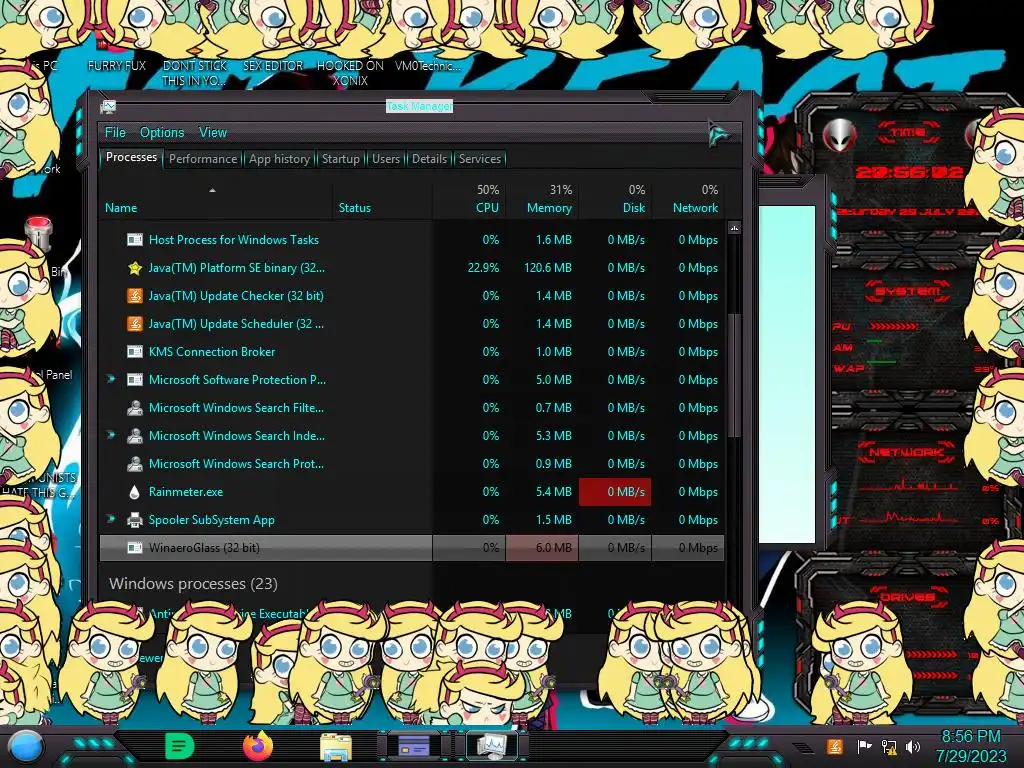Click the Task Manager title bar icon
This screenshot has width=1024, height=768.
108,106
